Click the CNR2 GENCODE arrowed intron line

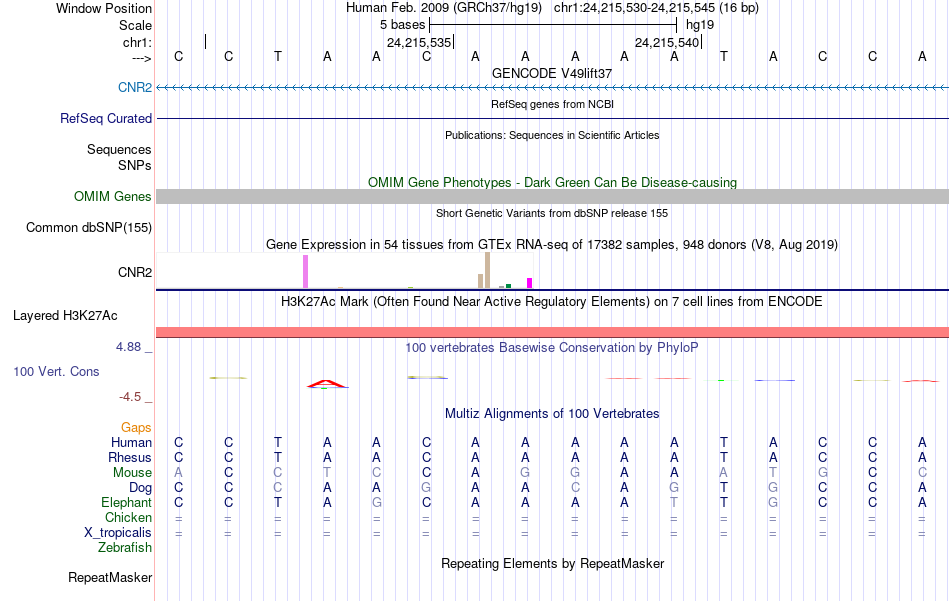click(x=553, y=88)
